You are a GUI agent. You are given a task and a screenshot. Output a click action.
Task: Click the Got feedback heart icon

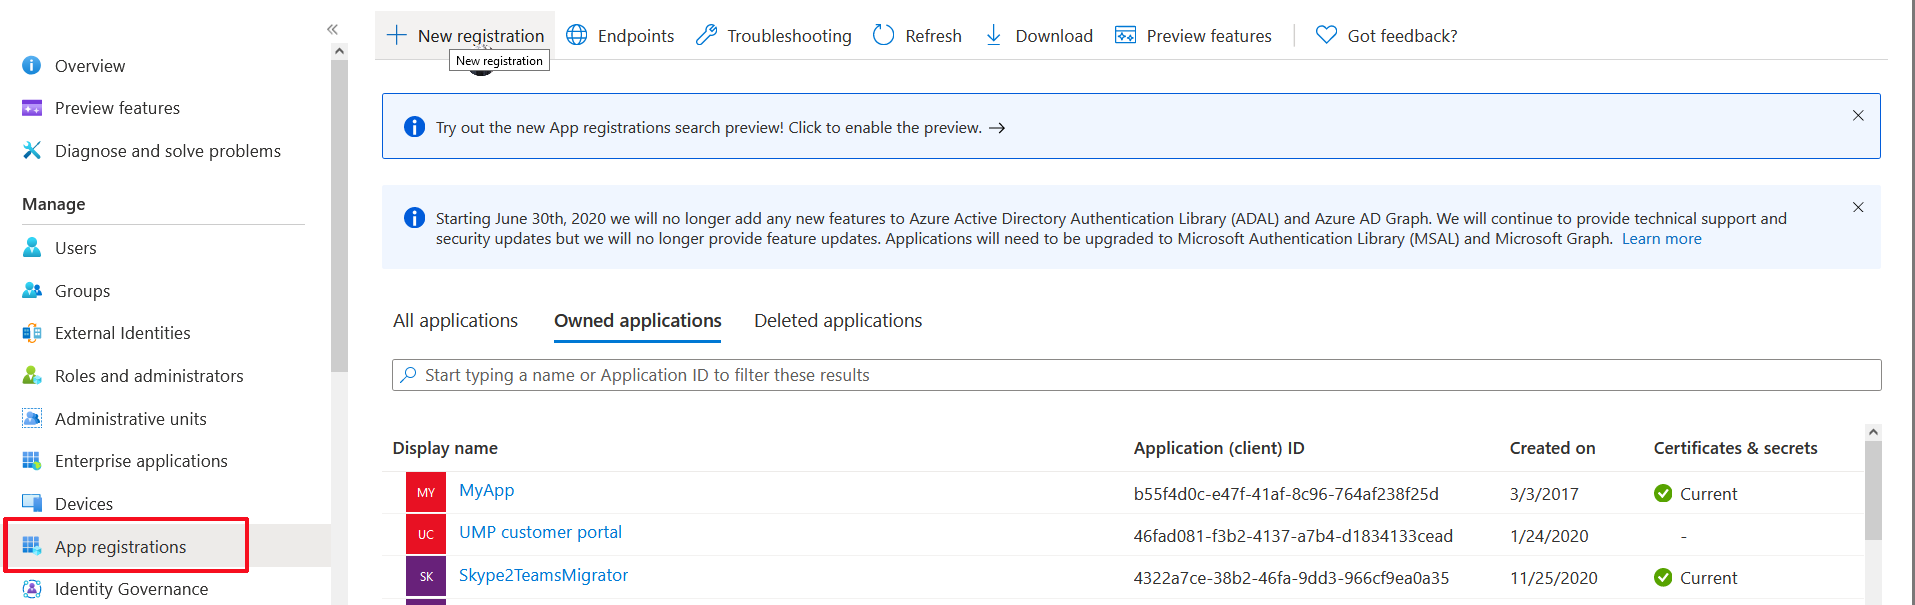[x=1326, y=35]
